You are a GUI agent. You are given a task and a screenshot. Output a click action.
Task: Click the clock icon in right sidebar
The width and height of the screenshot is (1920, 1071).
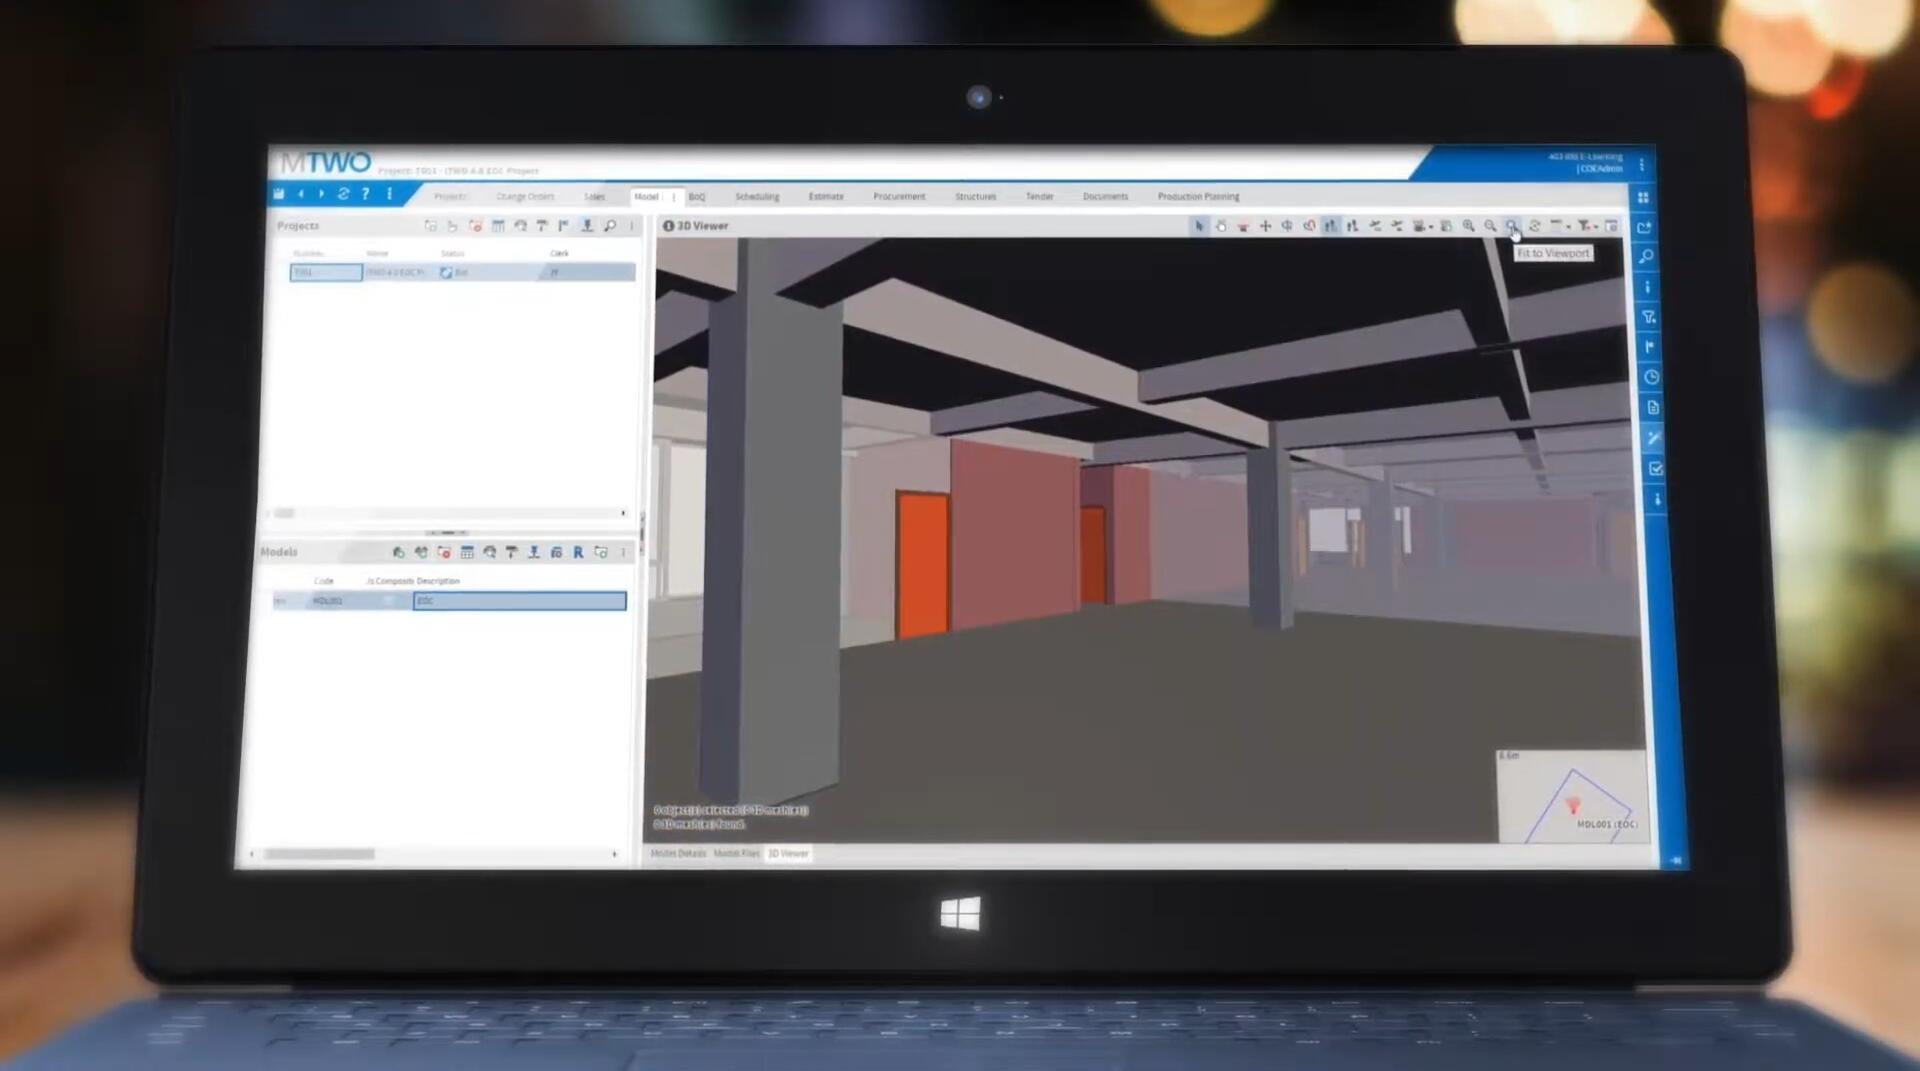point(1652,377)
